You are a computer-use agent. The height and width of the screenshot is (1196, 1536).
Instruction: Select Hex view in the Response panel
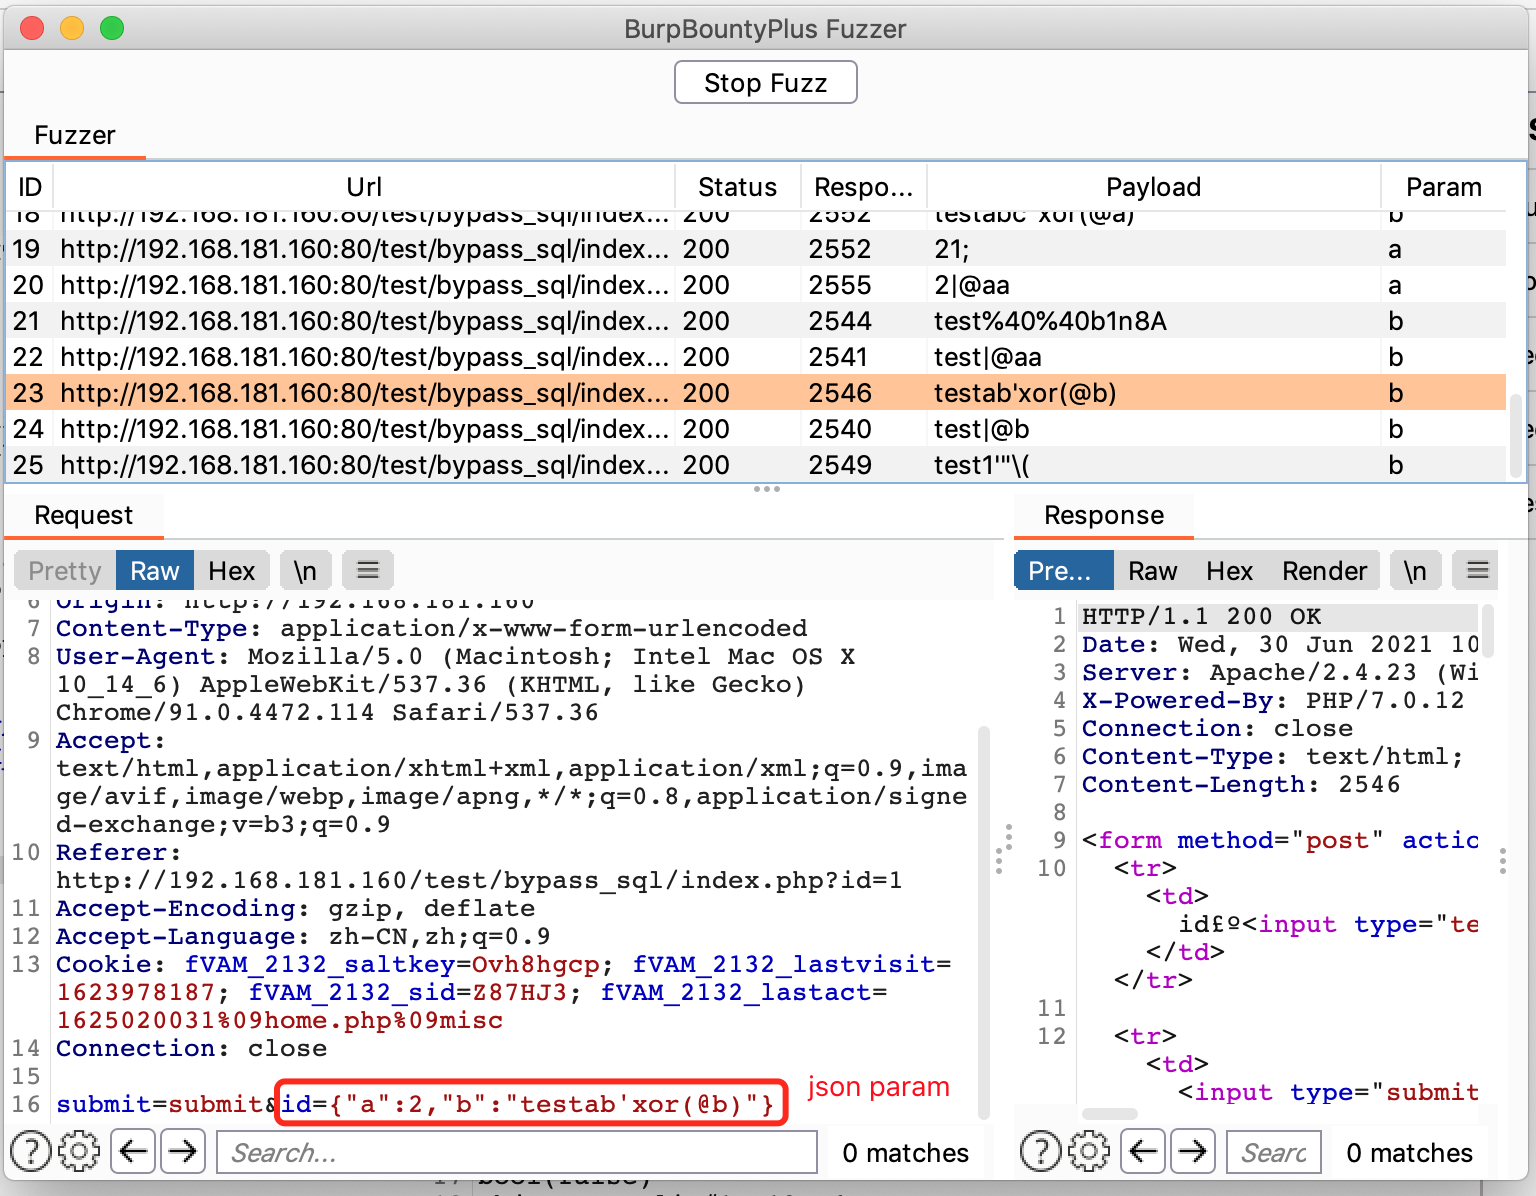(x=1229, y=571)
